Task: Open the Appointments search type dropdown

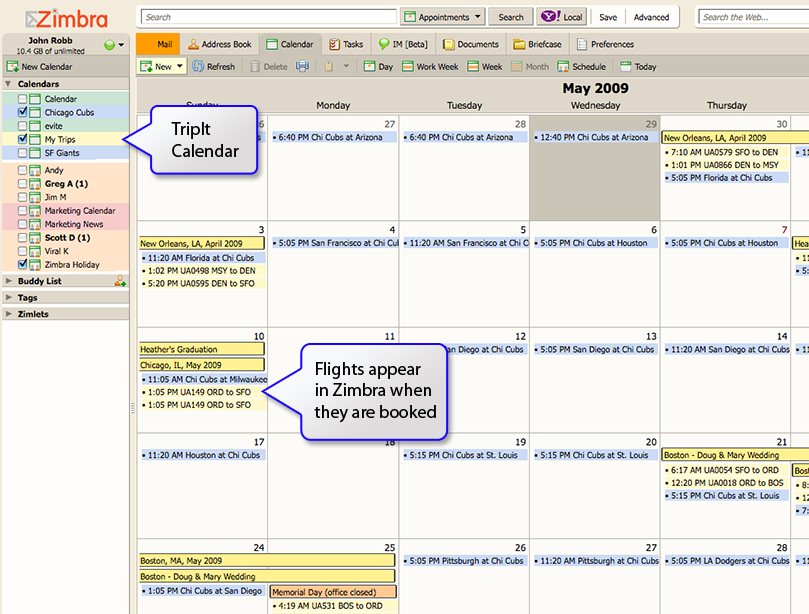Action: click(x=443, y=17)
